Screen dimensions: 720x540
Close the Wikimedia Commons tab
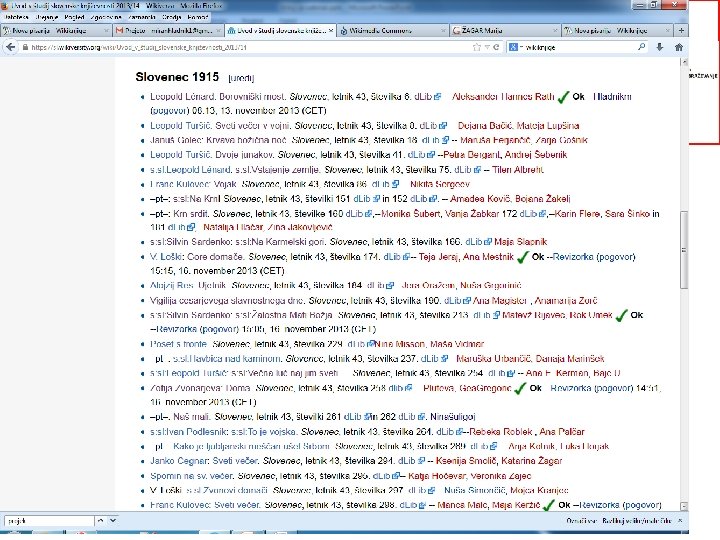[443, 31]
